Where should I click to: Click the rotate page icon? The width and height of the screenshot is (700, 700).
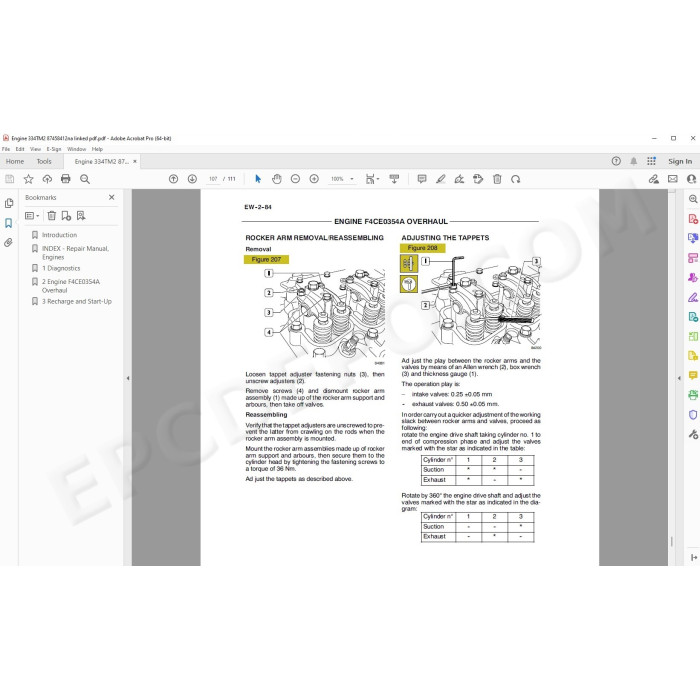[516, 179]
